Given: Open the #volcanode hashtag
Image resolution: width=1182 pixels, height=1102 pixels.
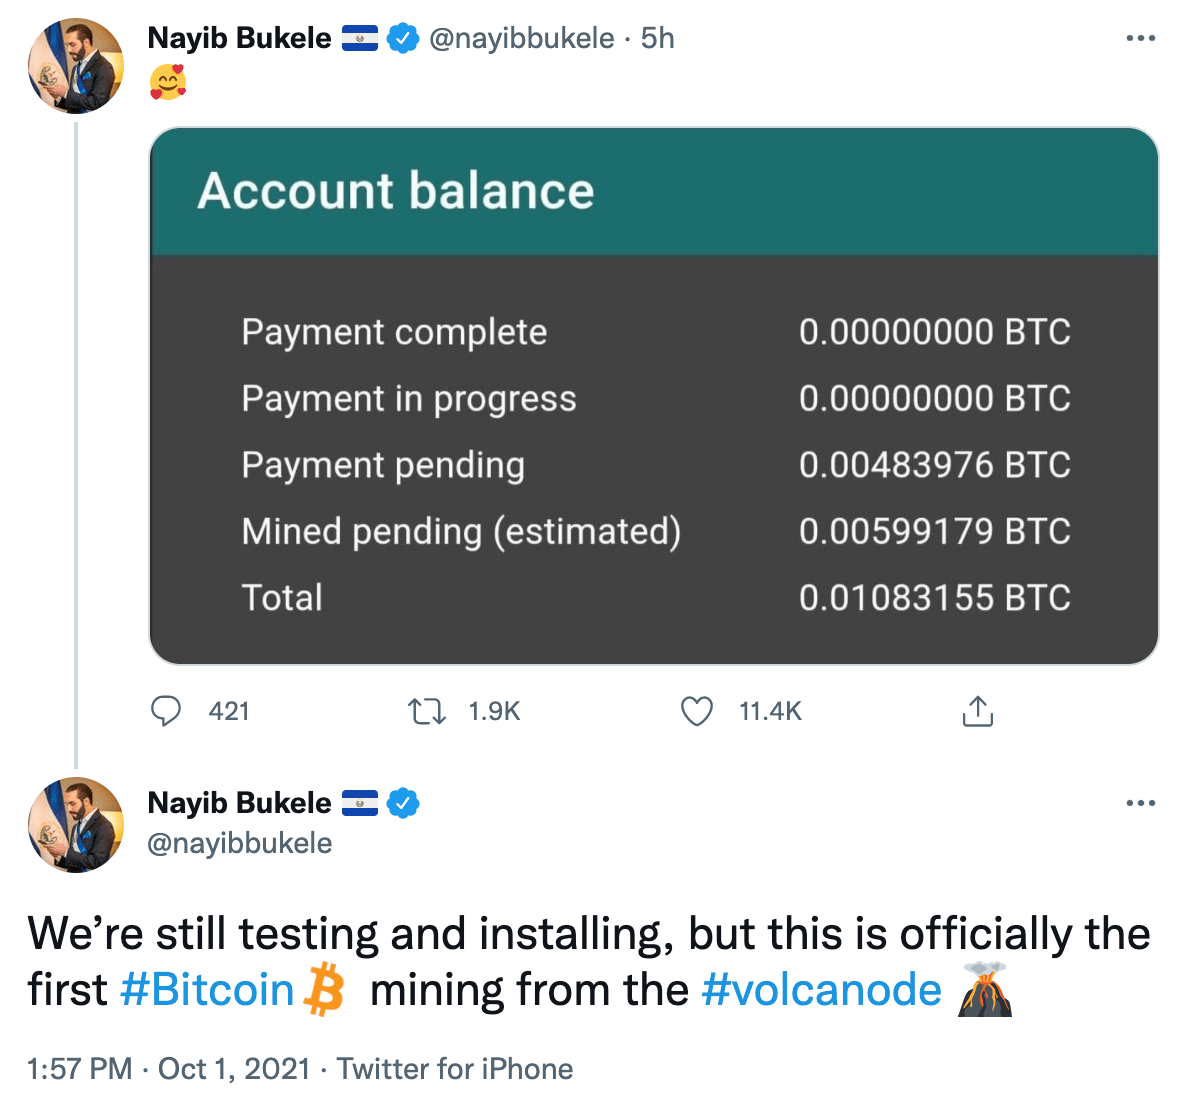Looking at the screenshot, I should click(x=821, y=989).
